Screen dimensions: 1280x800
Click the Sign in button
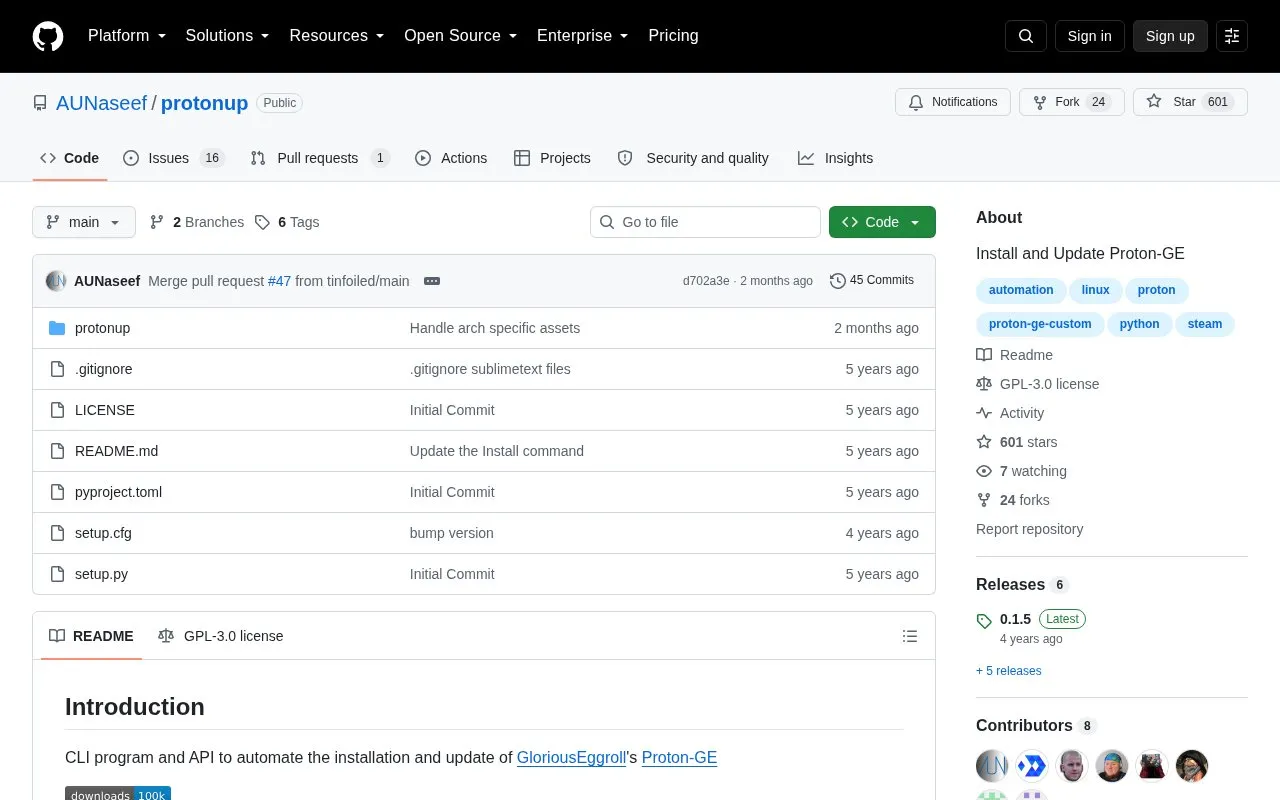click(x=1089, y=36)
